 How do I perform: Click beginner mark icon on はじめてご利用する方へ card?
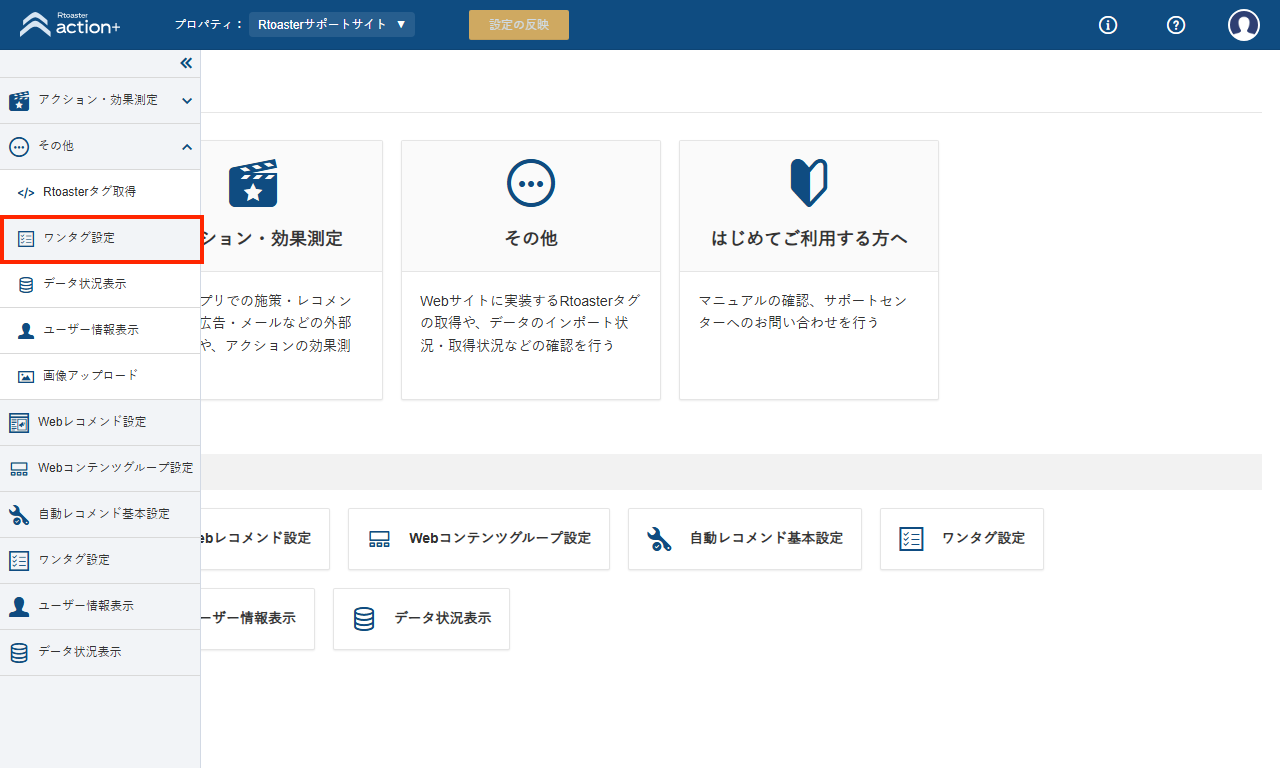point(809,183)
